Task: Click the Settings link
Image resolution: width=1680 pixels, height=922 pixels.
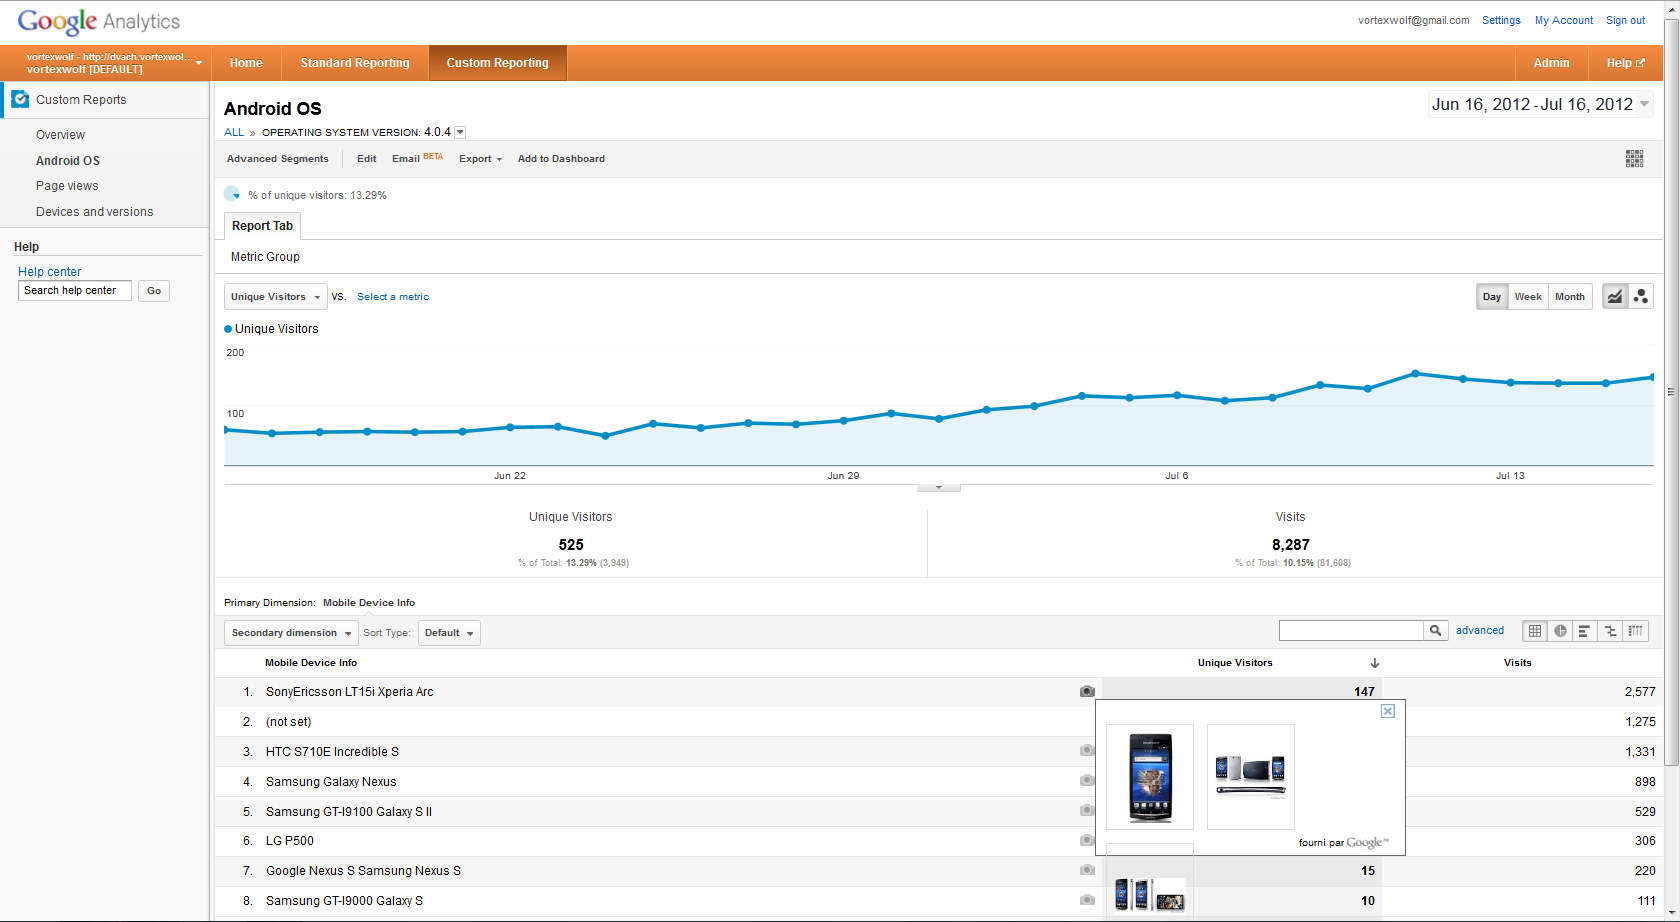Action: coord(1501,20)
